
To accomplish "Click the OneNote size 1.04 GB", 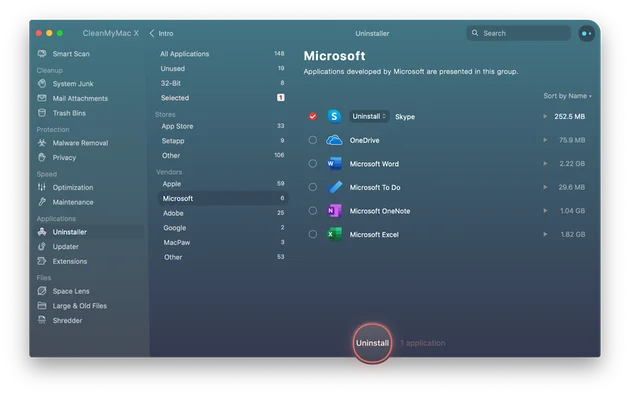I will pyautogui.click(x=572, y=210).
